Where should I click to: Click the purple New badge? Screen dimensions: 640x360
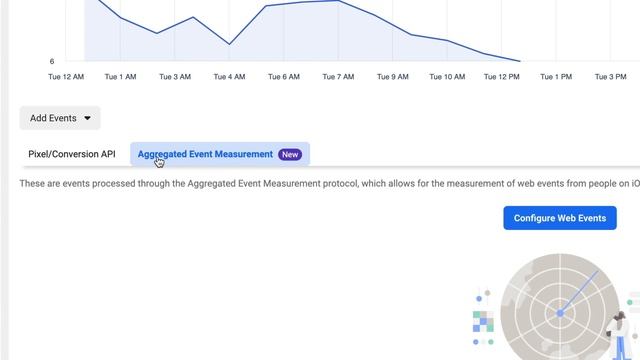tap(290, 154)
